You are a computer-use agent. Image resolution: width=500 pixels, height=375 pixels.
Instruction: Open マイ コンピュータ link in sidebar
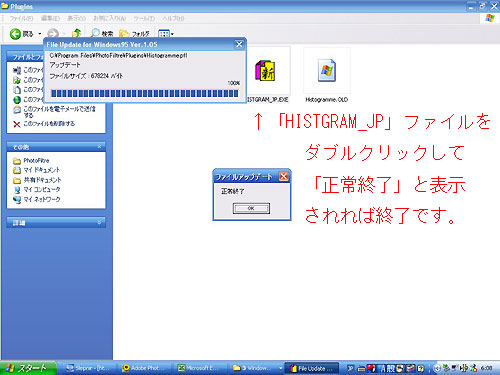37,190
